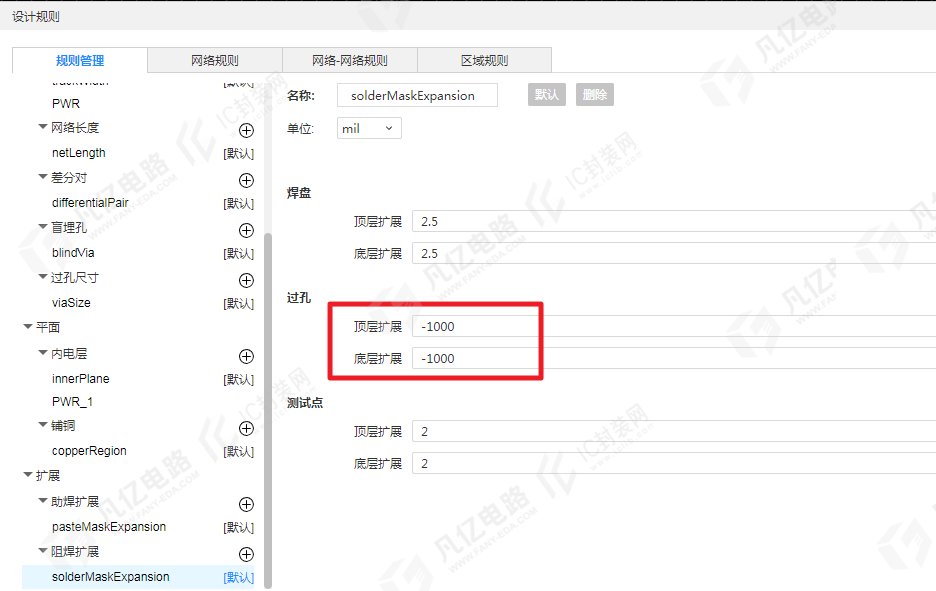This screenshot has width=936, height=591.
Task: Click the rule tree vertical scrollbar
Action: point(268,411)
